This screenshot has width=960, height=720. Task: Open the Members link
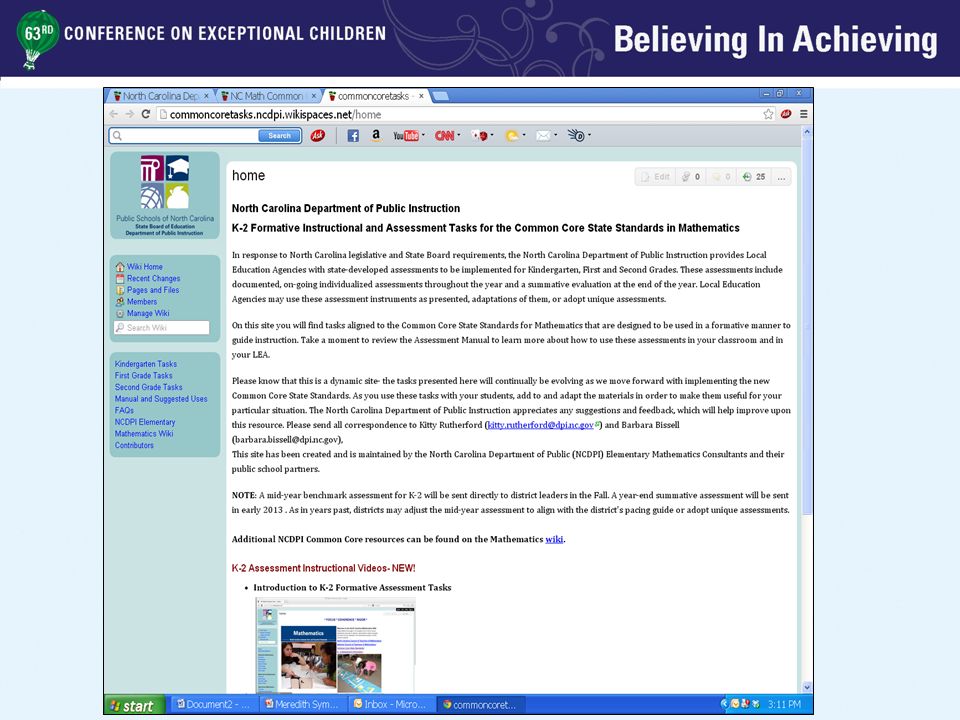pos(141,302)
